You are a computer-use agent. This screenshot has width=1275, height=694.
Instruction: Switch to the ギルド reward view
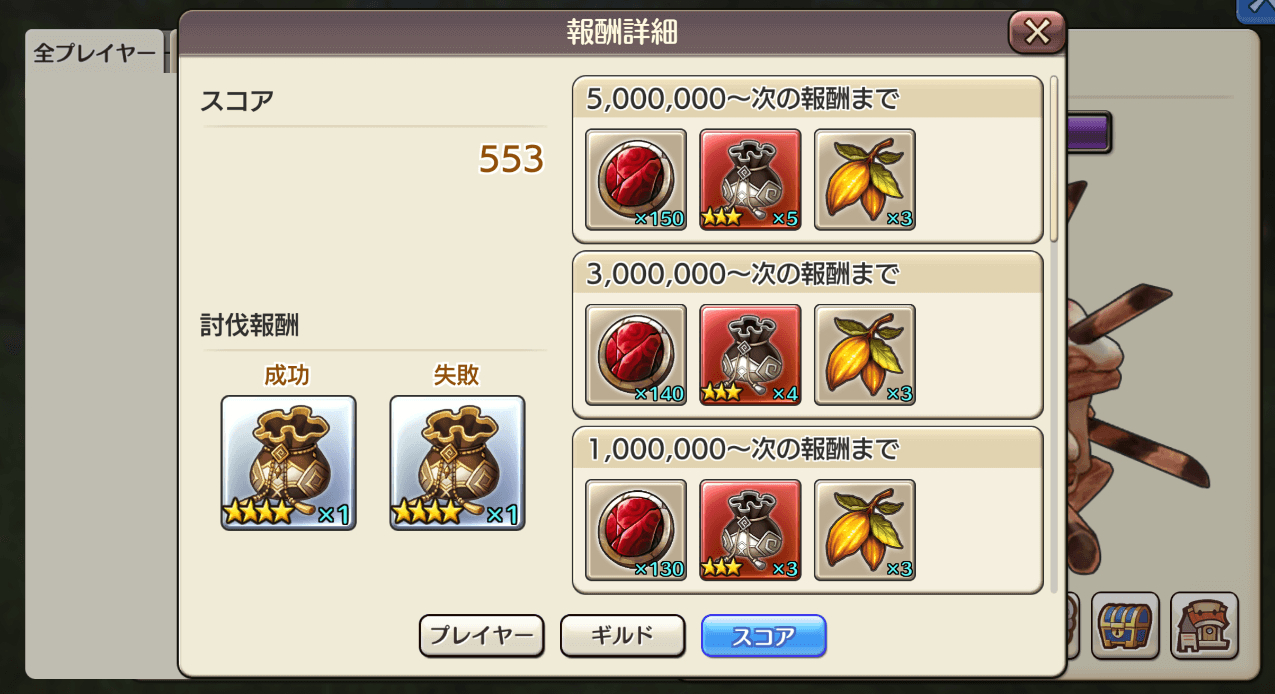pos(622,635)
